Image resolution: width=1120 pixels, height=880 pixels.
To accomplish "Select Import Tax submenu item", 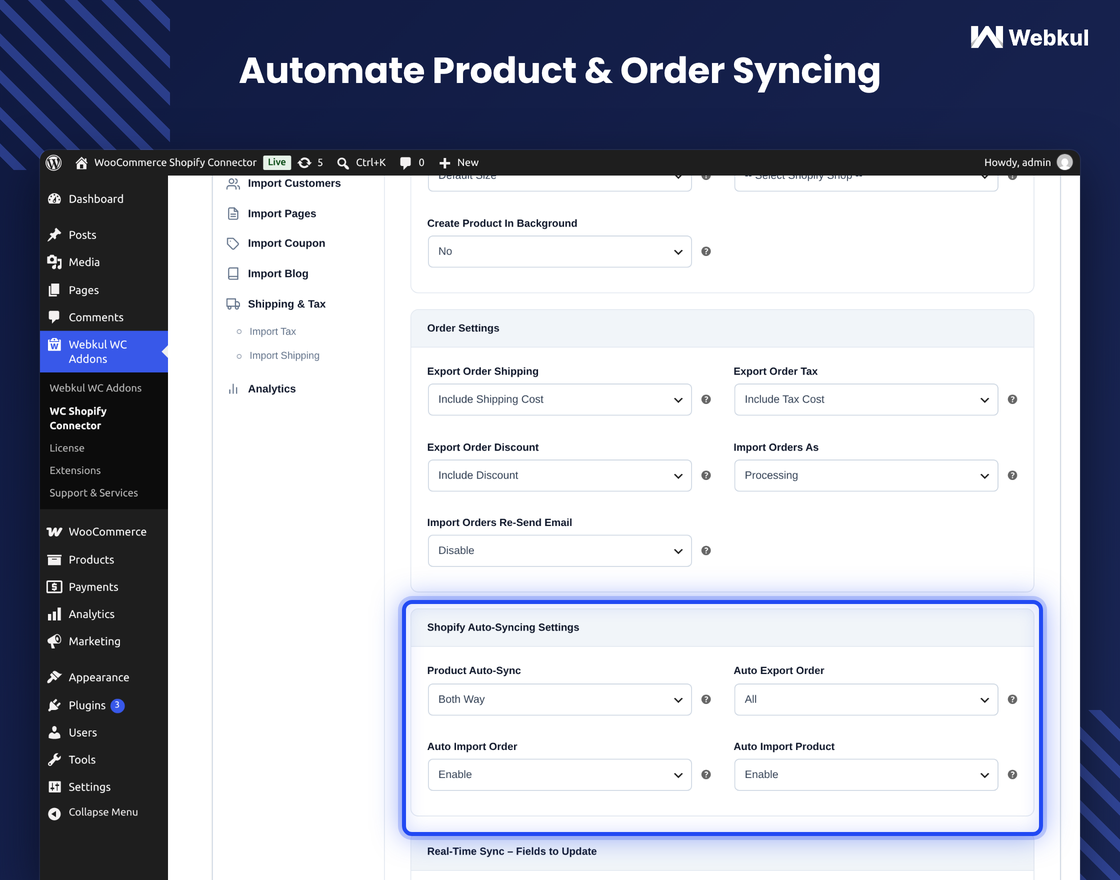I will [x=272, y=331].
